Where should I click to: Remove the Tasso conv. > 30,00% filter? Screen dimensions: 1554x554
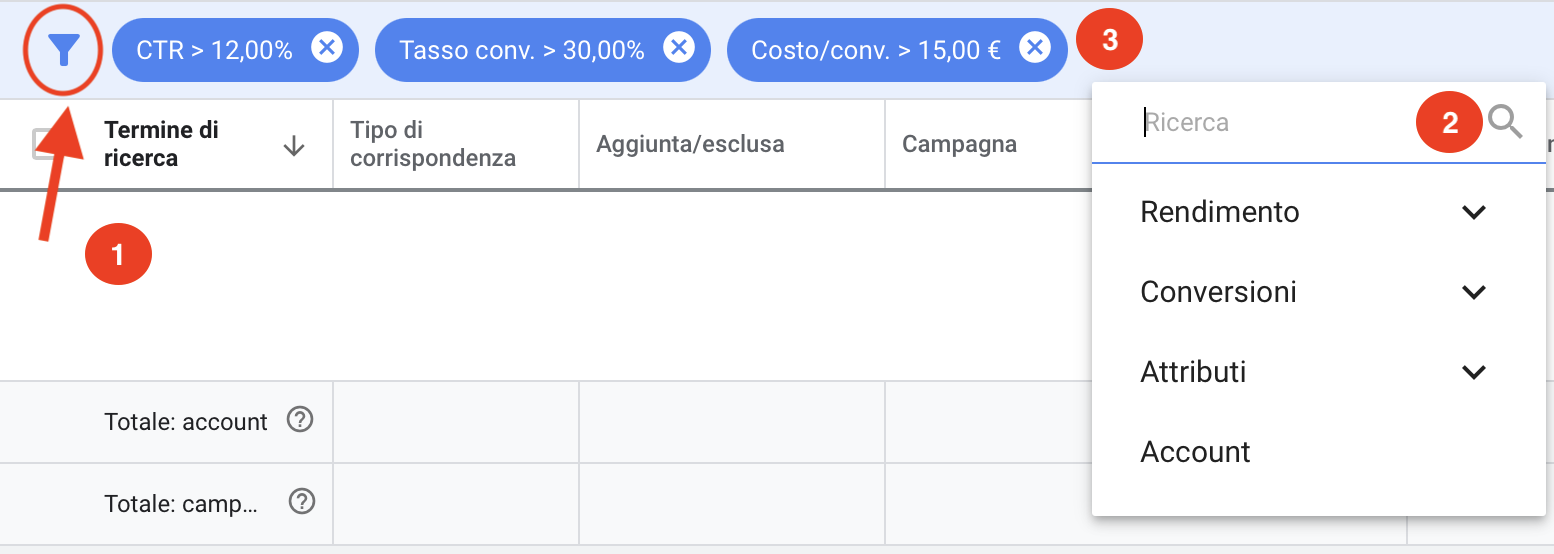pos(679,47)
